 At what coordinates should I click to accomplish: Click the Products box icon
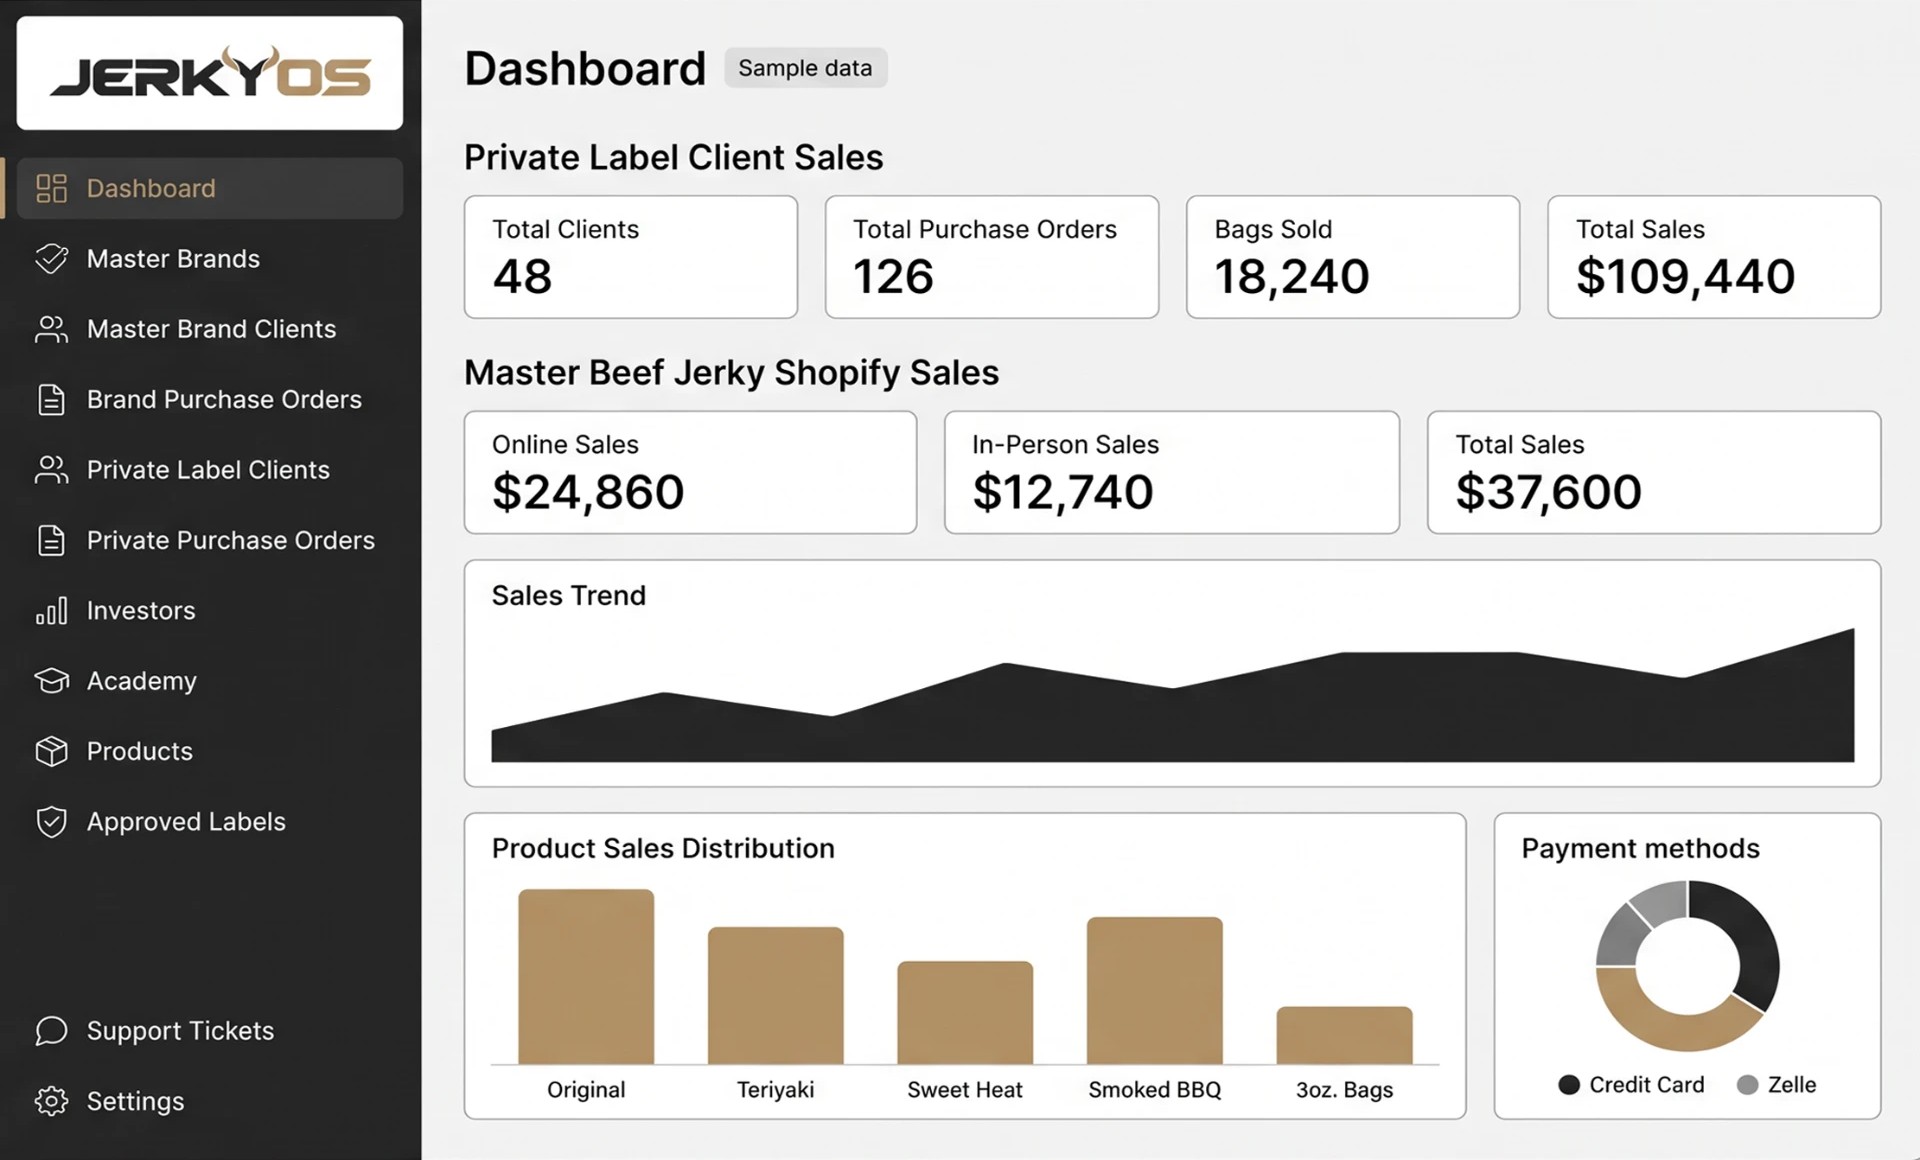tap(51, 751)
